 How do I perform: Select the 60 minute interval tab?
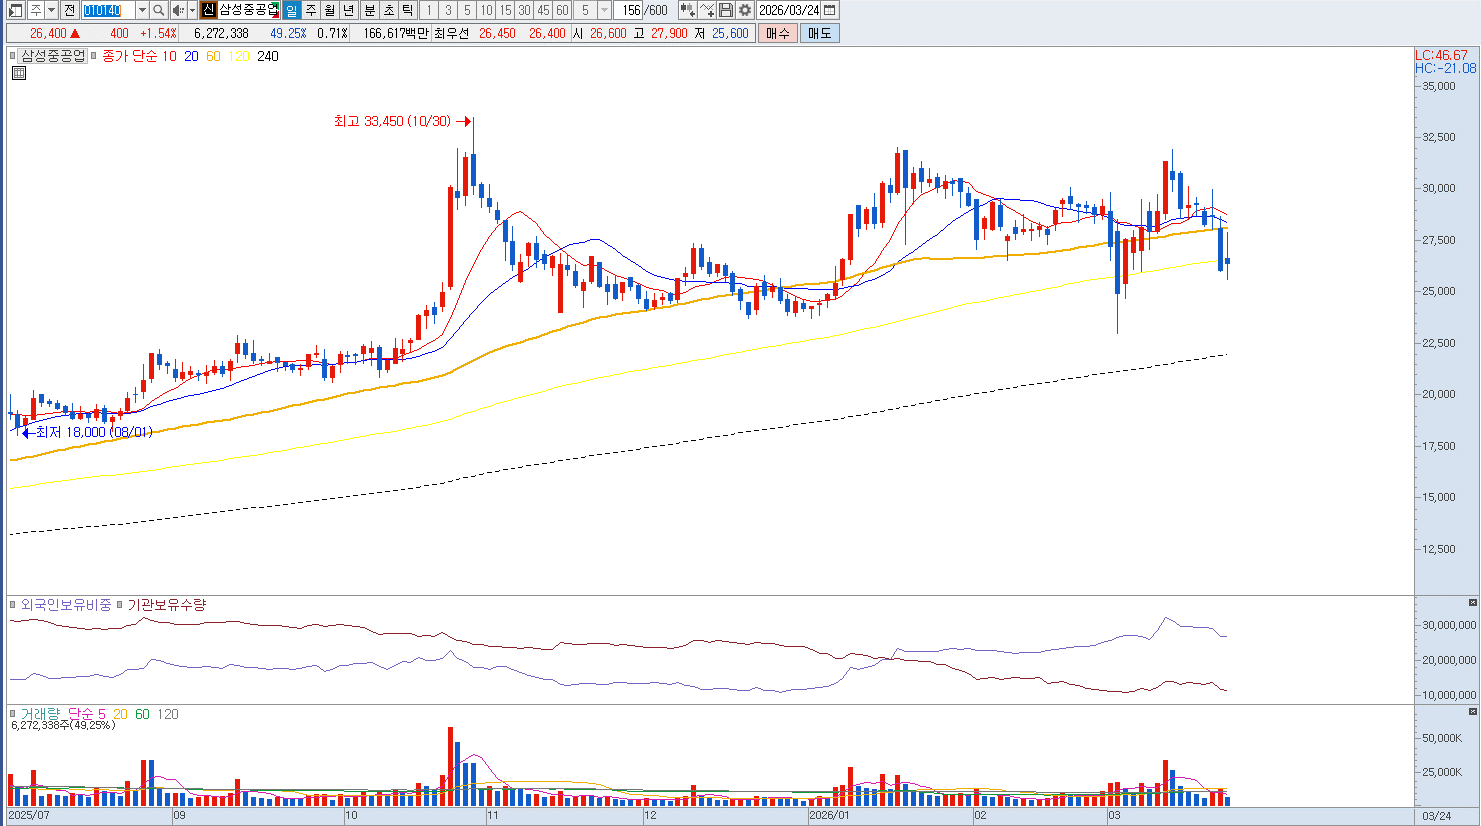[x=562, y=10]
